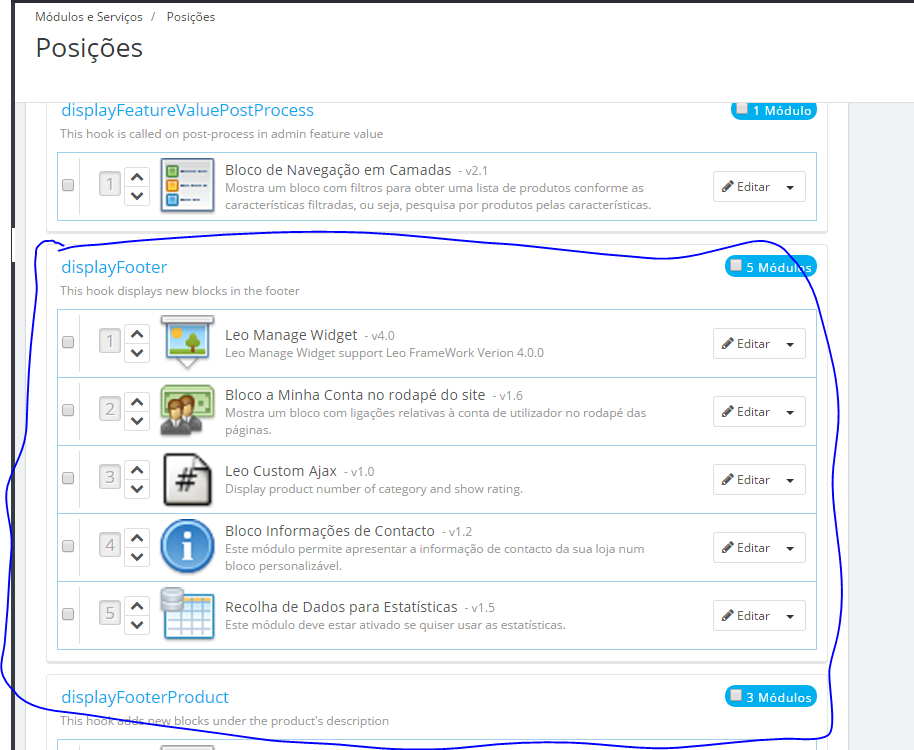Open the Posições breadcrumb link
The height and width of the screenshot is (750, 914).
tap(191, 17)
